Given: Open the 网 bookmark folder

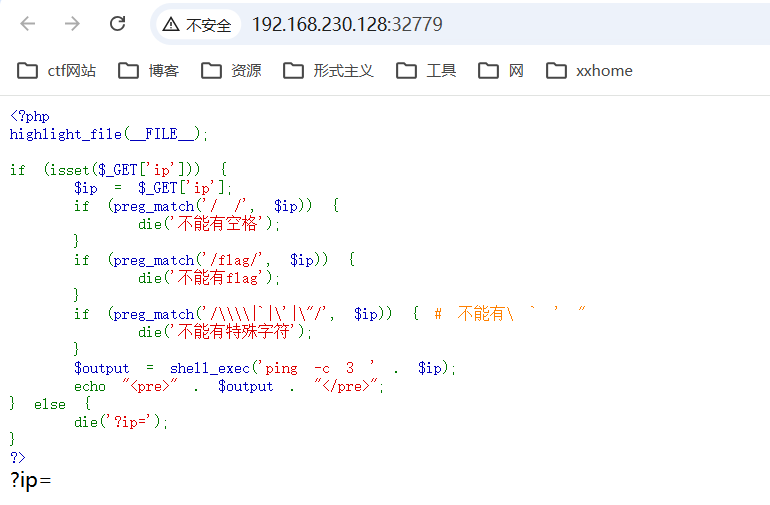Looking at the screenshot, I should (x=500, y=71).
